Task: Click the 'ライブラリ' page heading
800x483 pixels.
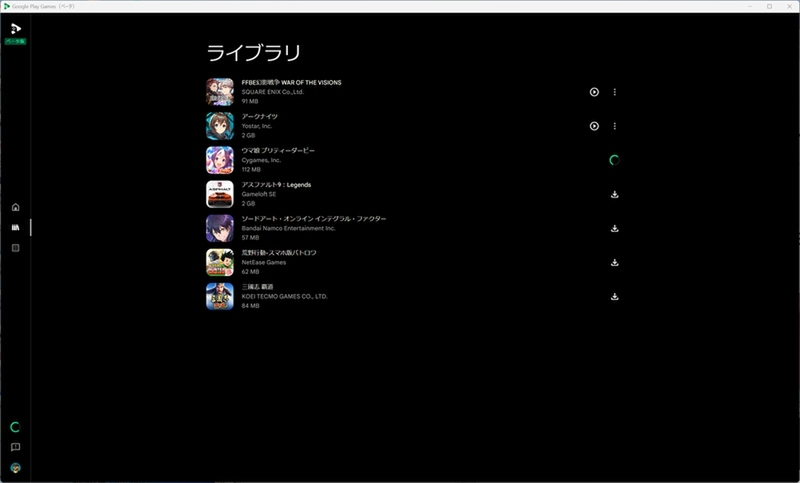Action: pos(254,53)
